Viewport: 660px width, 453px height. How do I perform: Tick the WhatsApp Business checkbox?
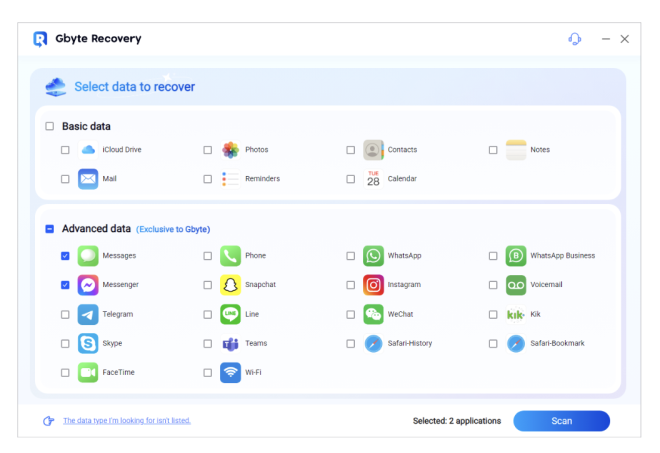(493, 256)
